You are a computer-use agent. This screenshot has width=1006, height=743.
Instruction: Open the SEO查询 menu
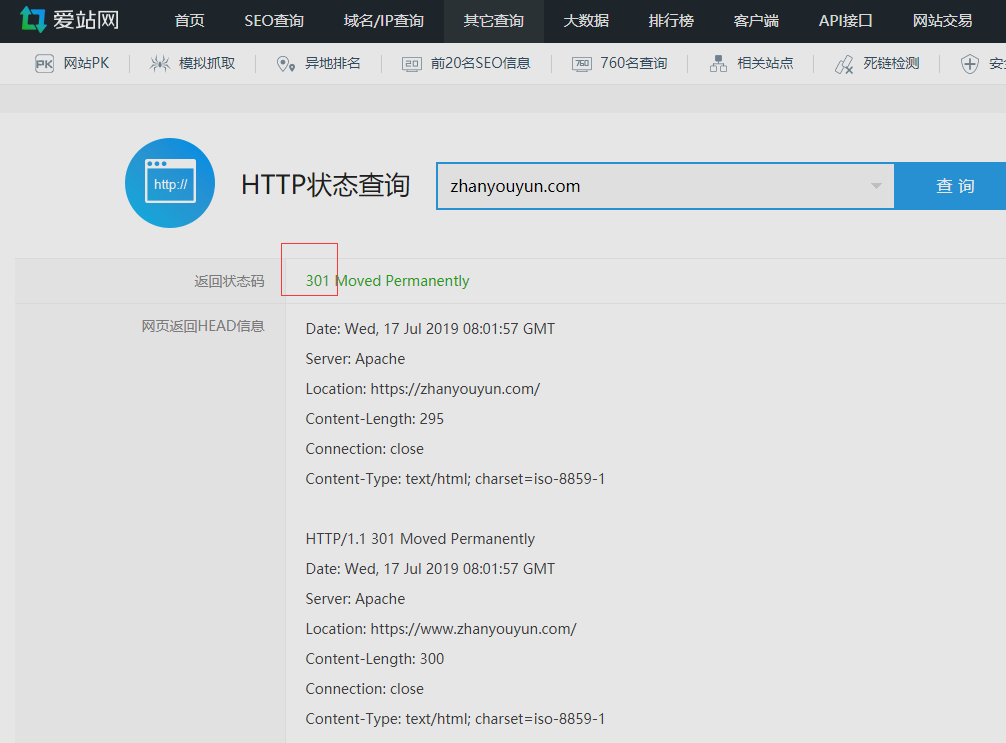[274, 21]
